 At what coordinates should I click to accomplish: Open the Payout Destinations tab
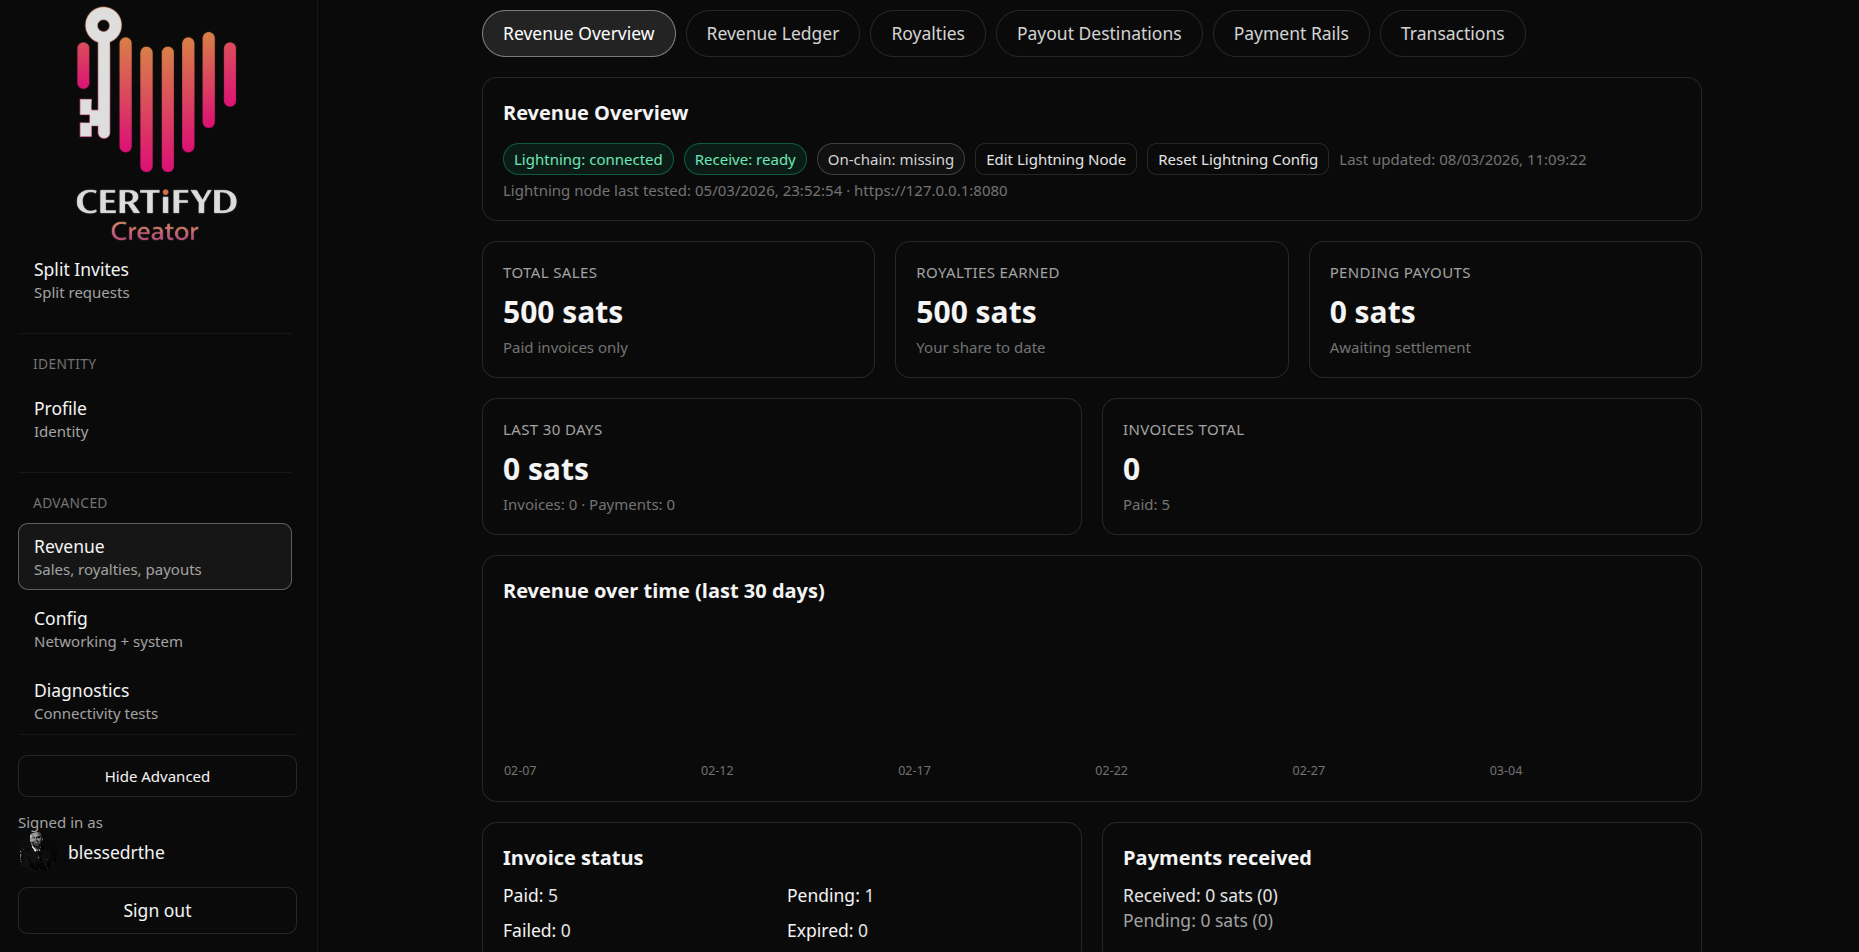click(1098, 33)
